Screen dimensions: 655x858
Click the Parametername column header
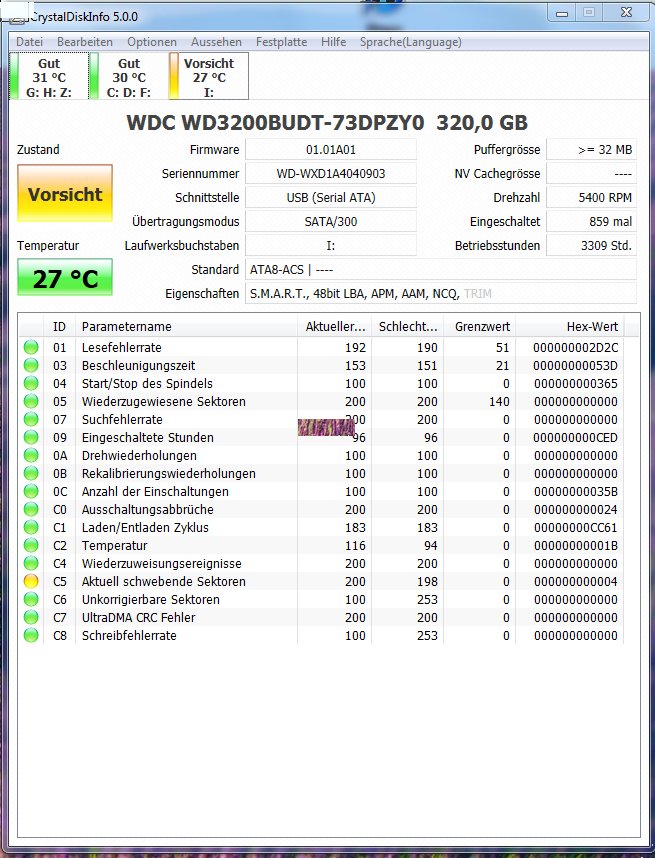186,327
